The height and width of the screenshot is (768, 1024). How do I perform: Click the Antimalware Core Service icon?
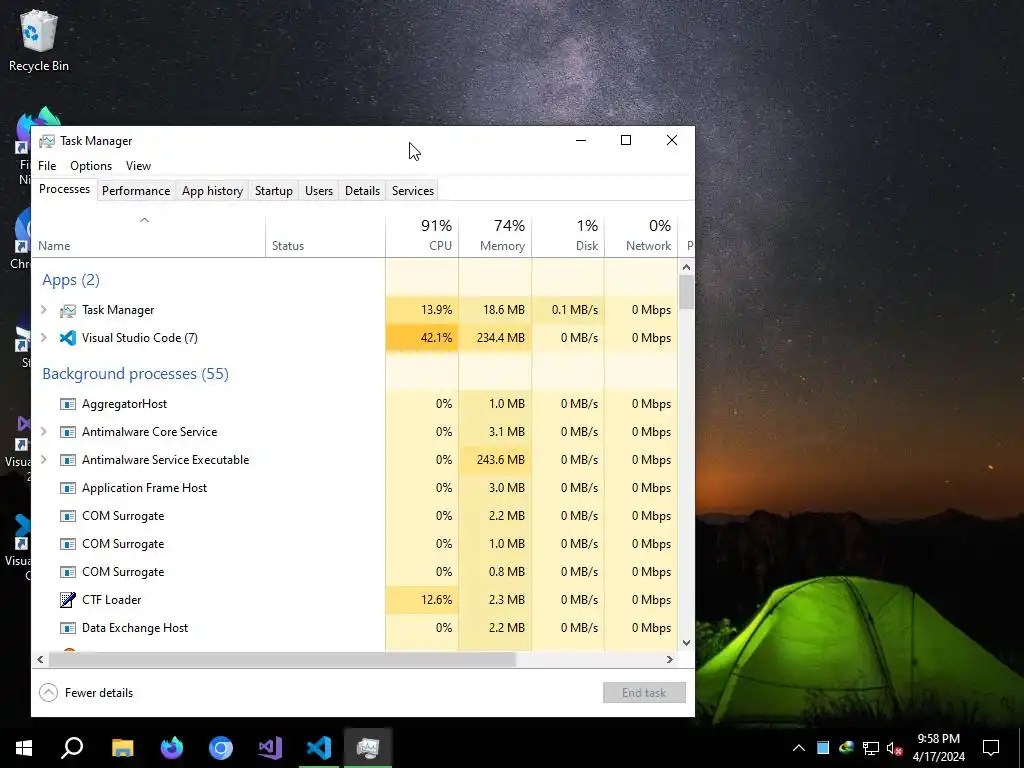[68, 432]
